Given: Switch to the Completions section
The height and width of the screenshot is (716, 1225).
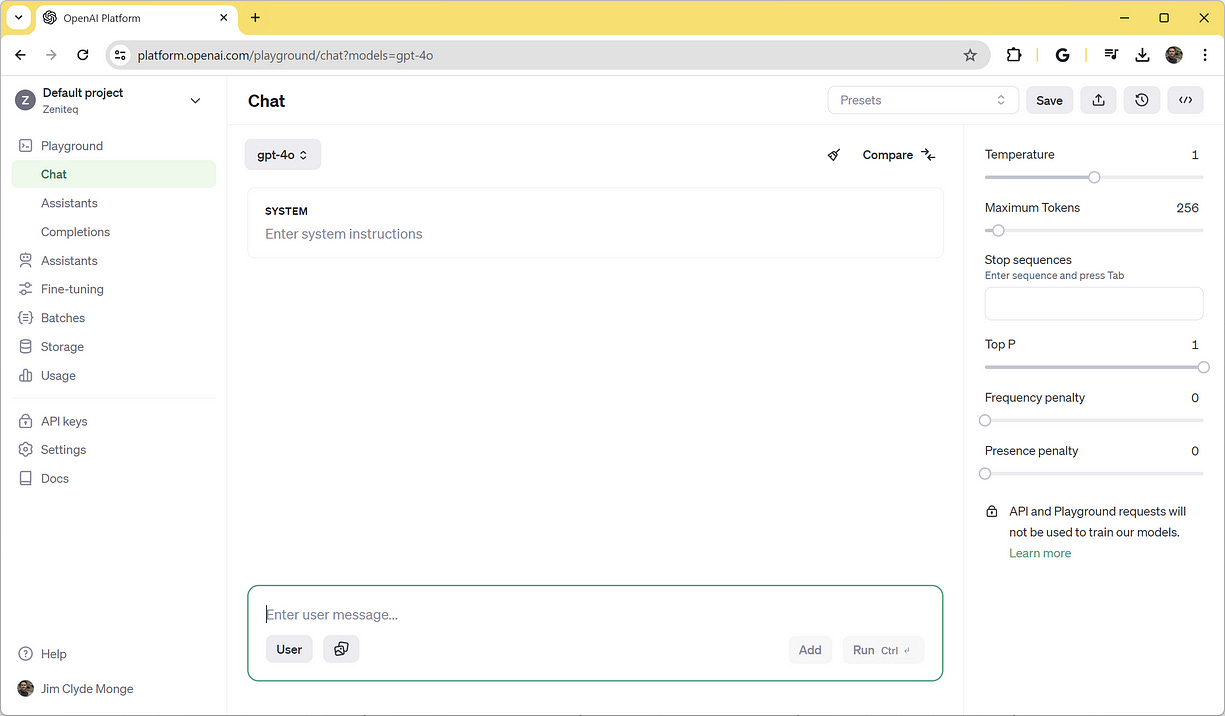Looking at the screenshot, I should click(75, 231).
